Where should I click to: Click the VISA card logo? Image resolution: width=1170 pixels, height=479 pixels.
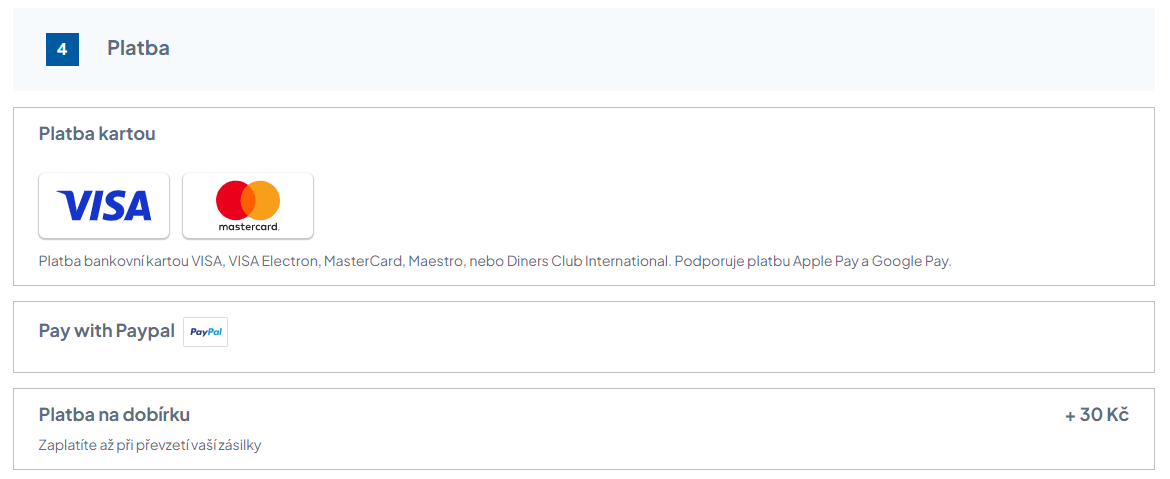tap(104, 206)
